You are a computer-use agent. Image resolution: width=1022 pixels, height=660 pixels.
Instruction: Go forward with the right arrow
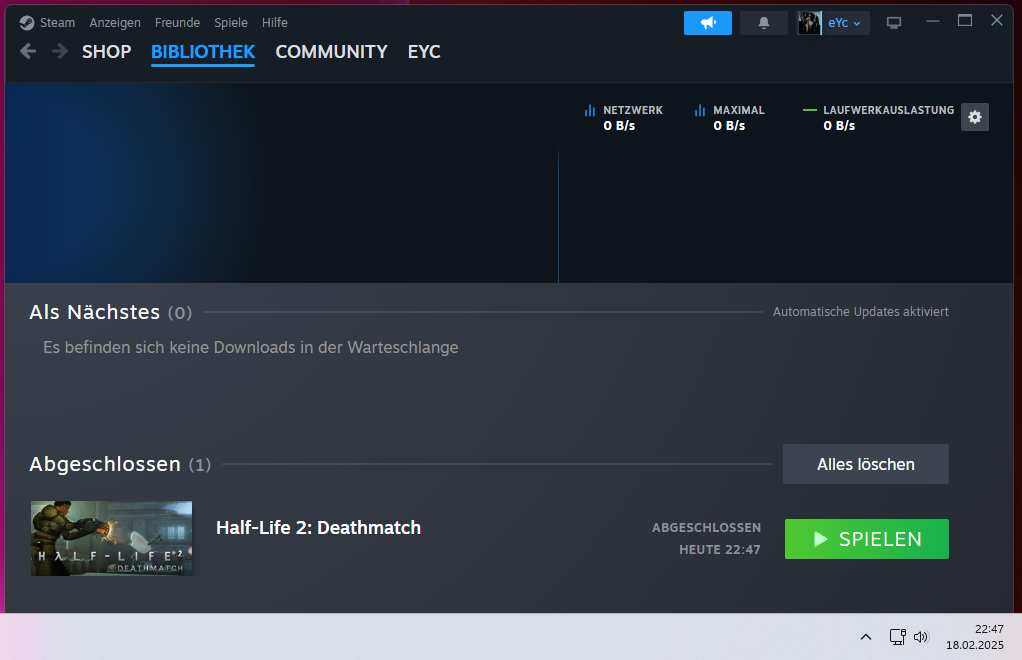pyautogui.click(x=60, y=51)
